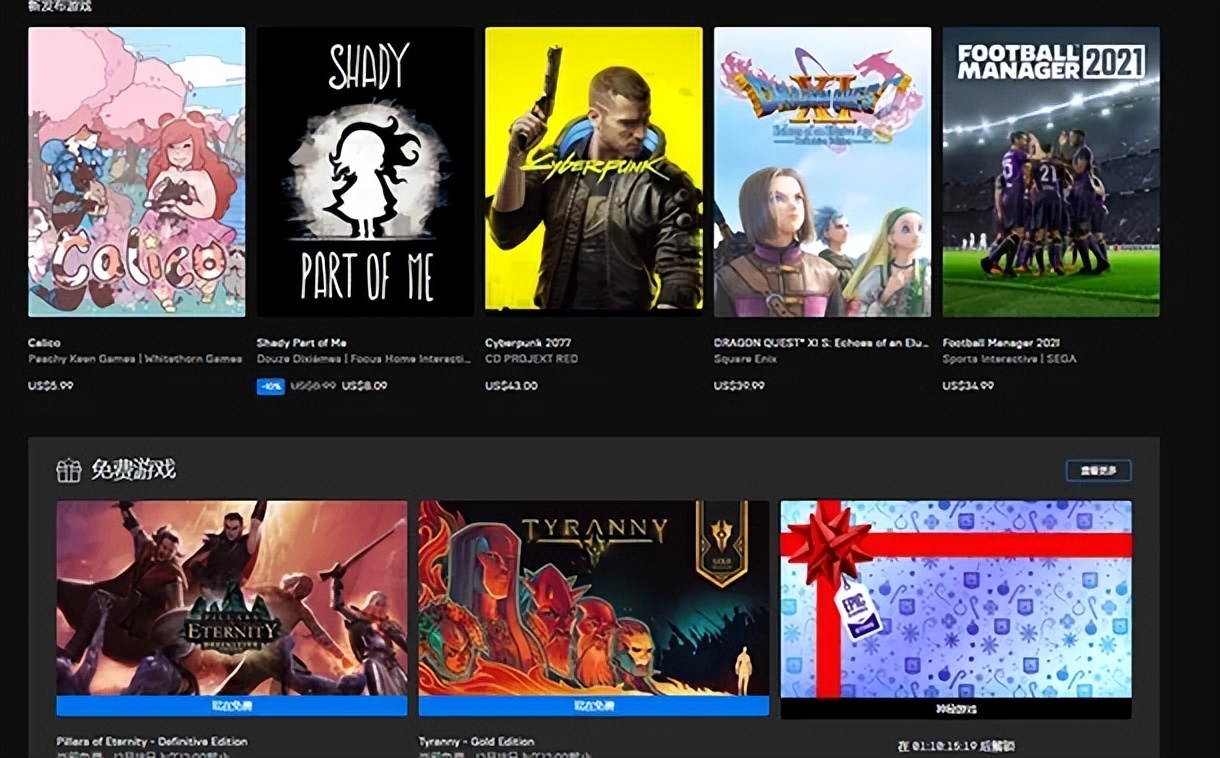Open the Shady Part of Me cover
The height and width of the screenshot is (758, 1220).
point(365,172)
